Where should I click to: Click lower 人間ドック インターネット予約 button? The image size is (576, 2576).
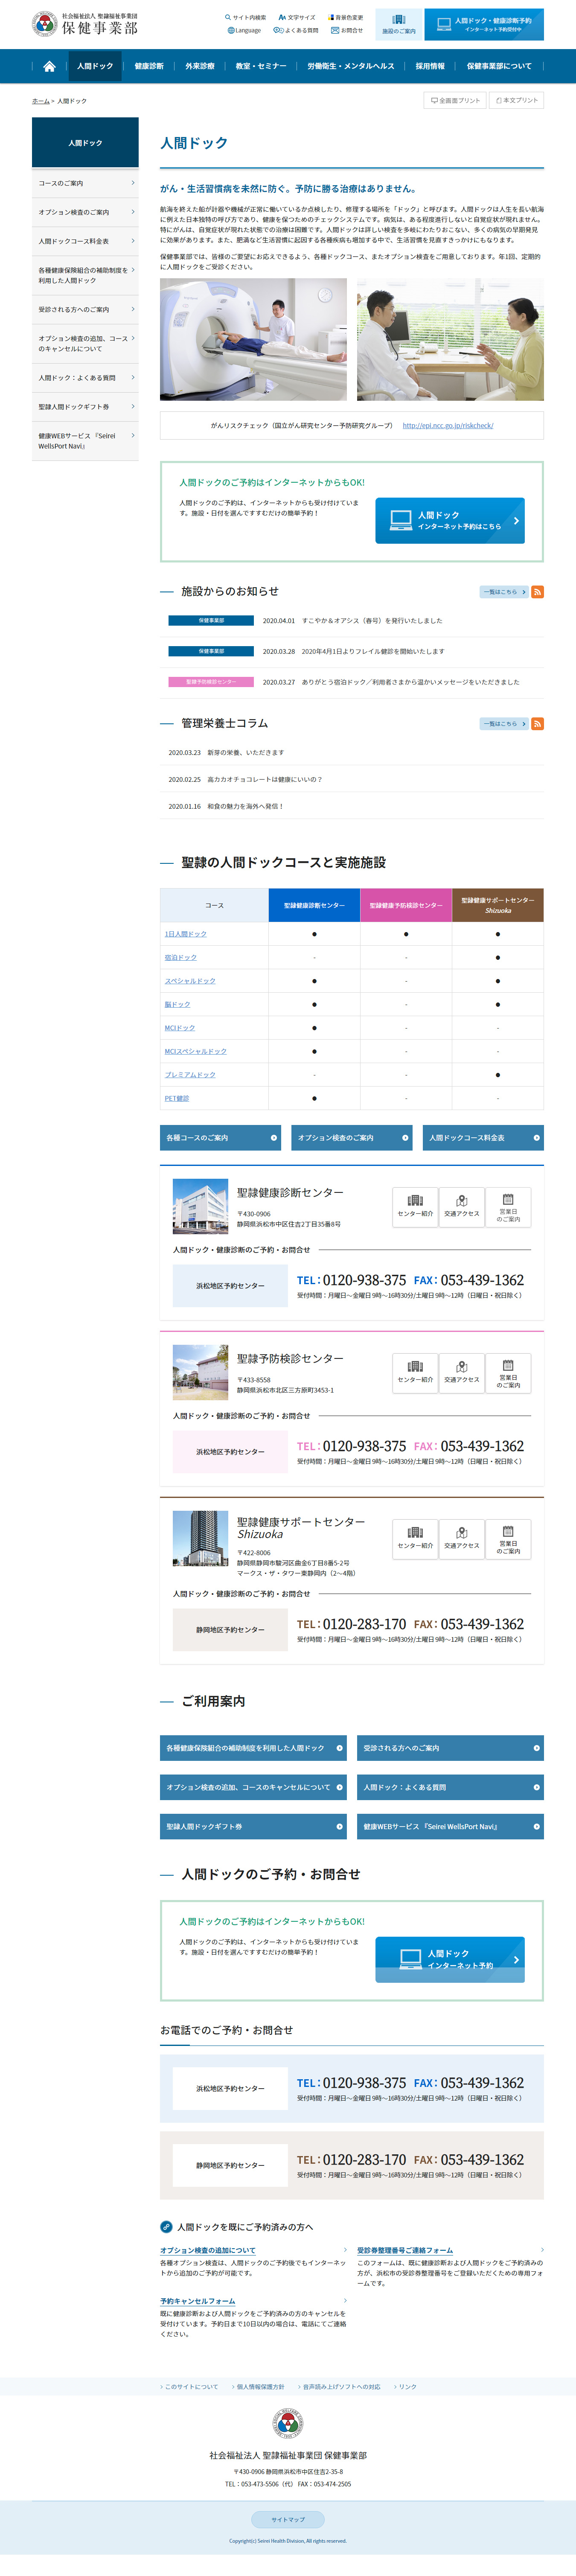tap(450, 1960)
